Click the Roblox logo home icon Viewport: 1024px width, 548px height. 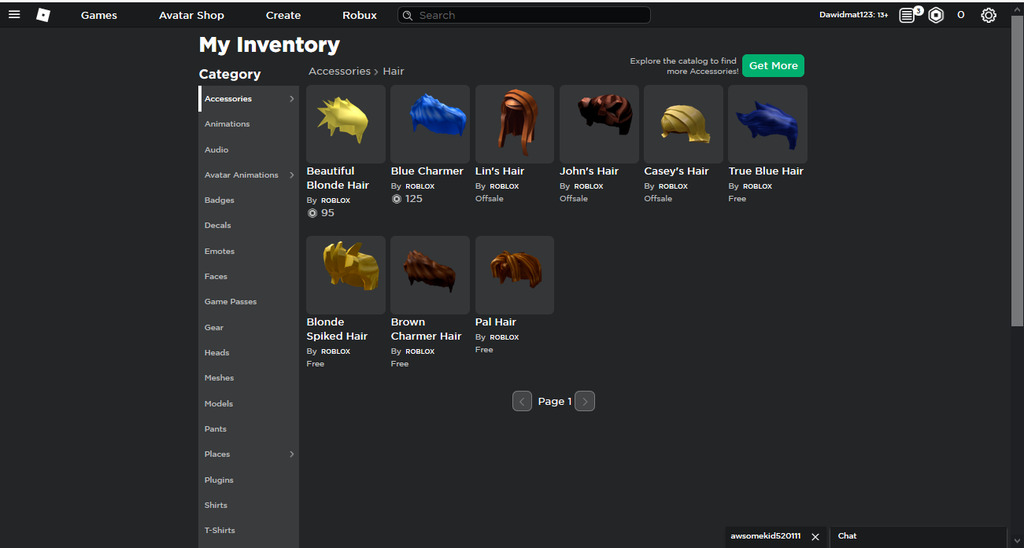click(43, 14)
